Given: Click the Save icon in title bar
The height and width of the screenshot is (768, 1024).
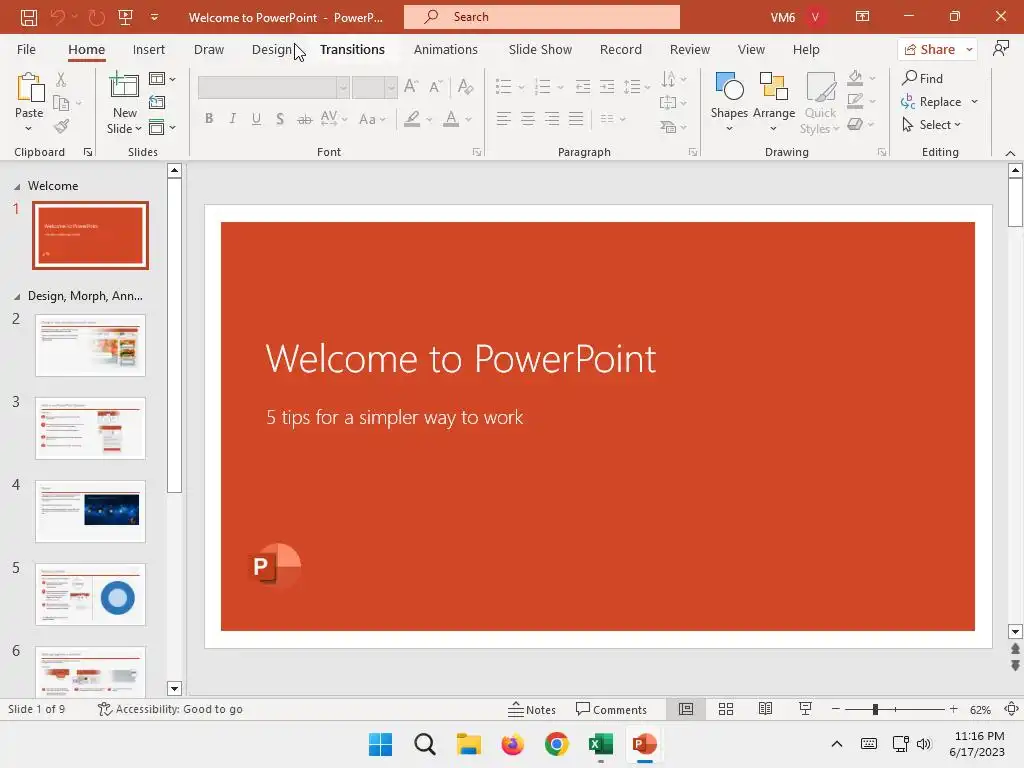Looking at the screenshot, I should [29, 17].
